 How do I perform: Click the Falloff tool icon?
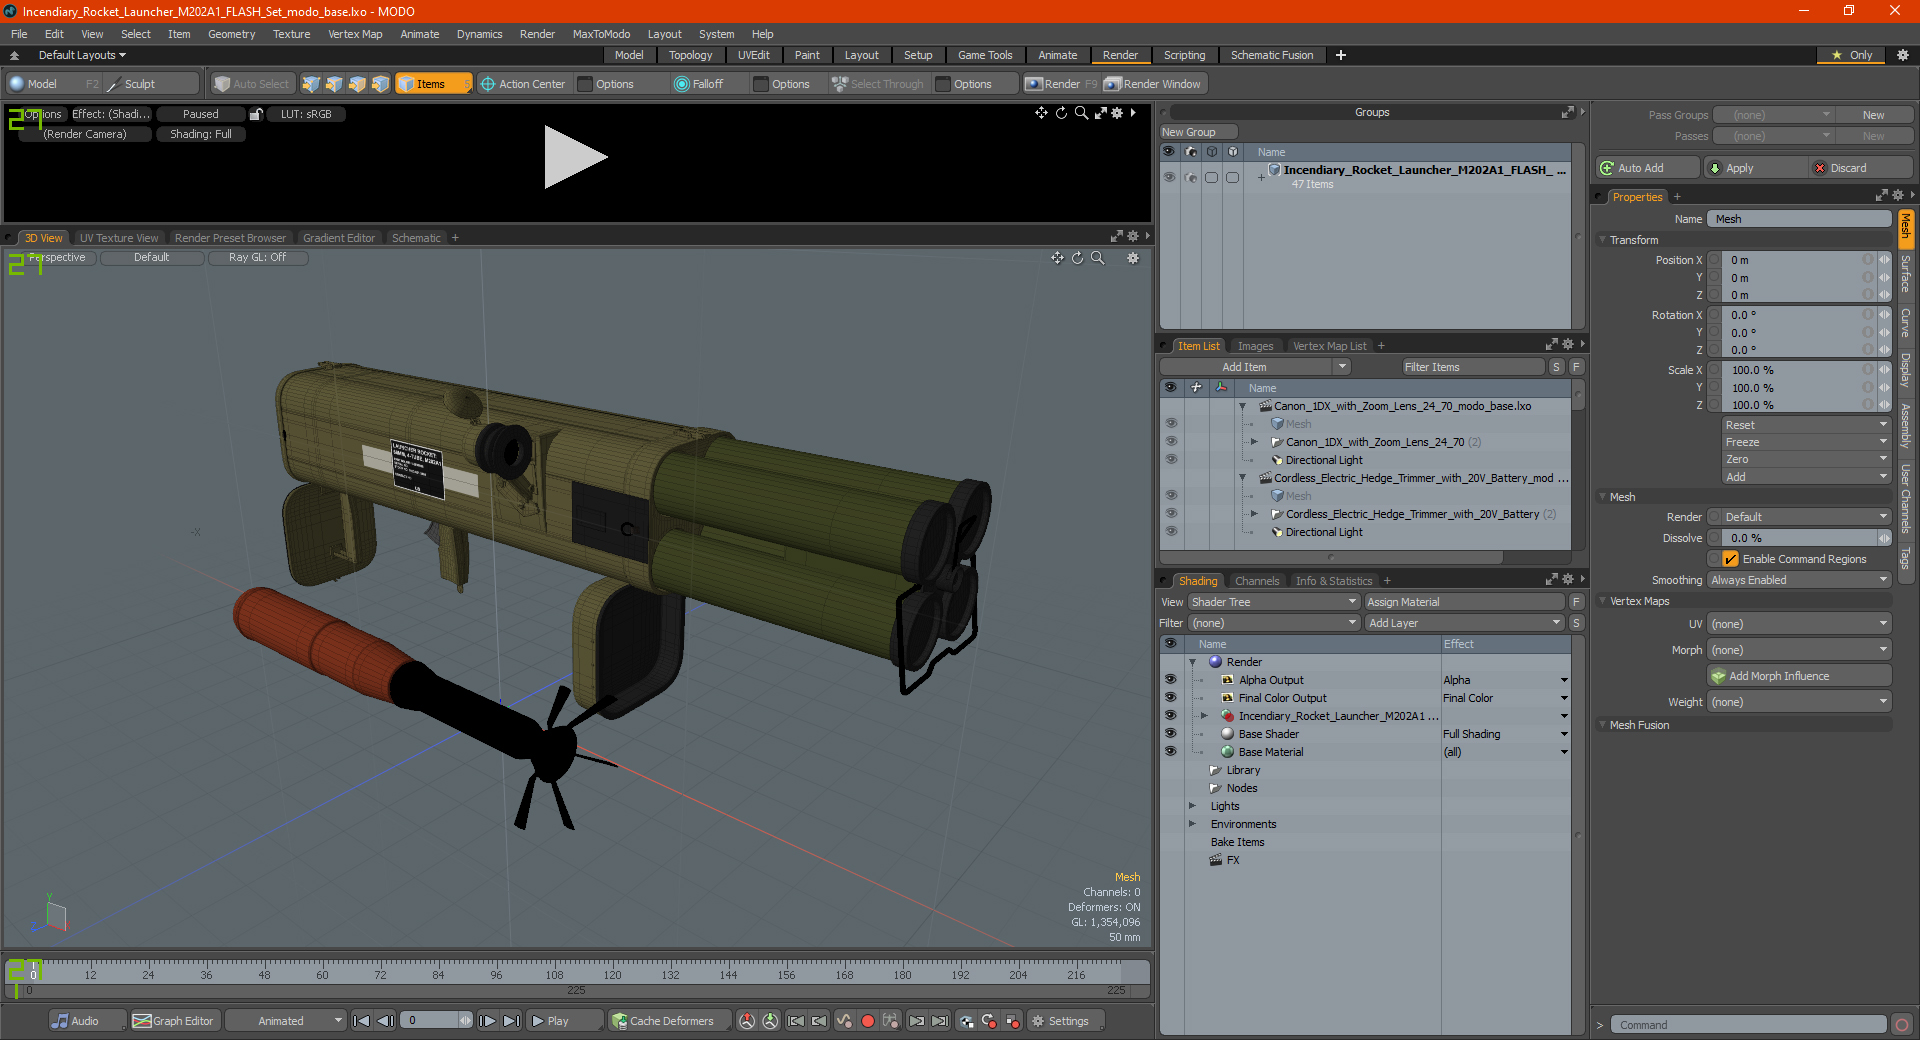point(682,84)
